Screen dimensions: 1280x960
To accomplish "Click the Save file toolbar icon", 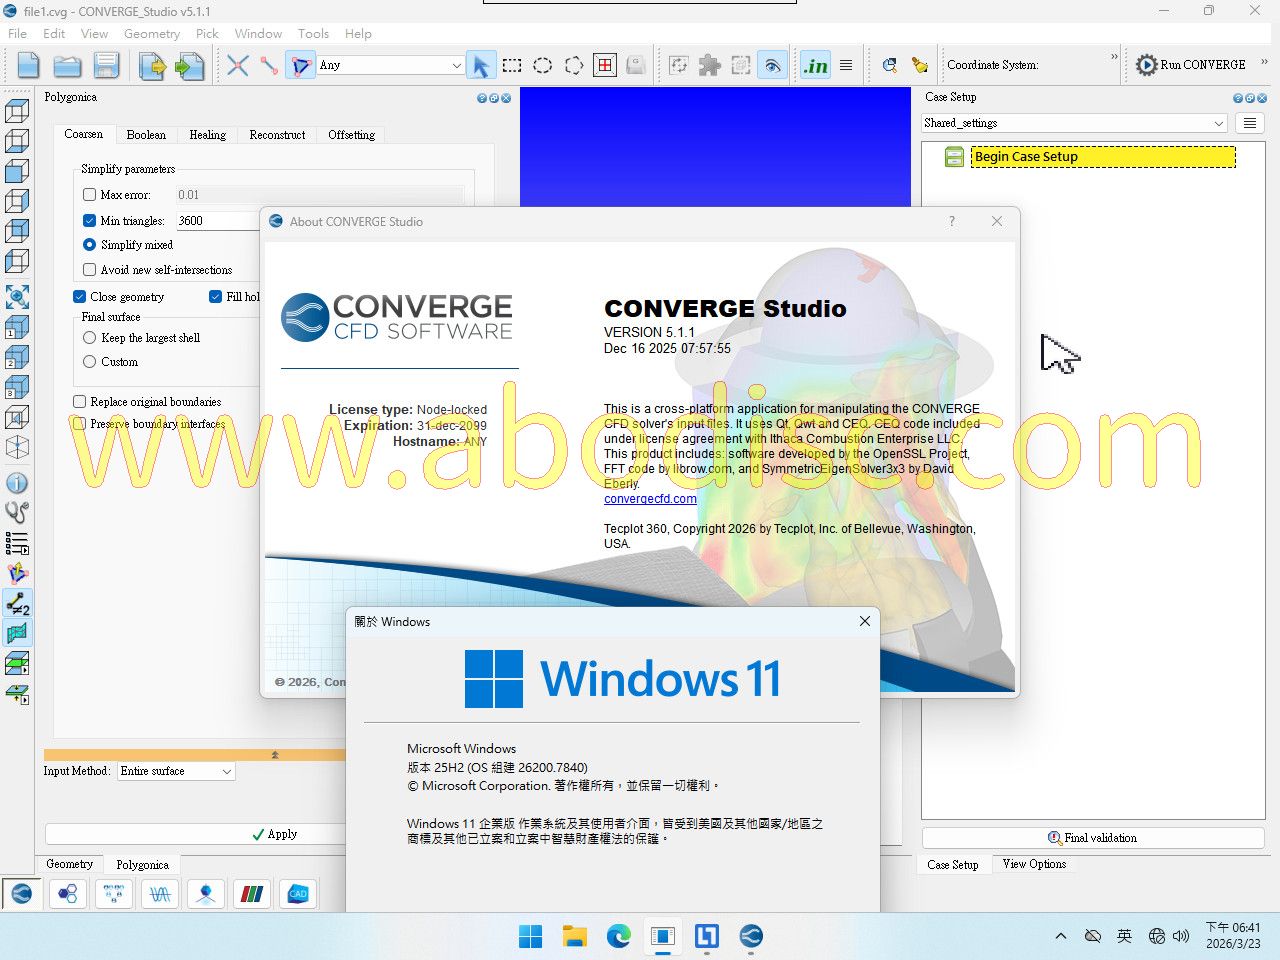I will tap(106, 66).
